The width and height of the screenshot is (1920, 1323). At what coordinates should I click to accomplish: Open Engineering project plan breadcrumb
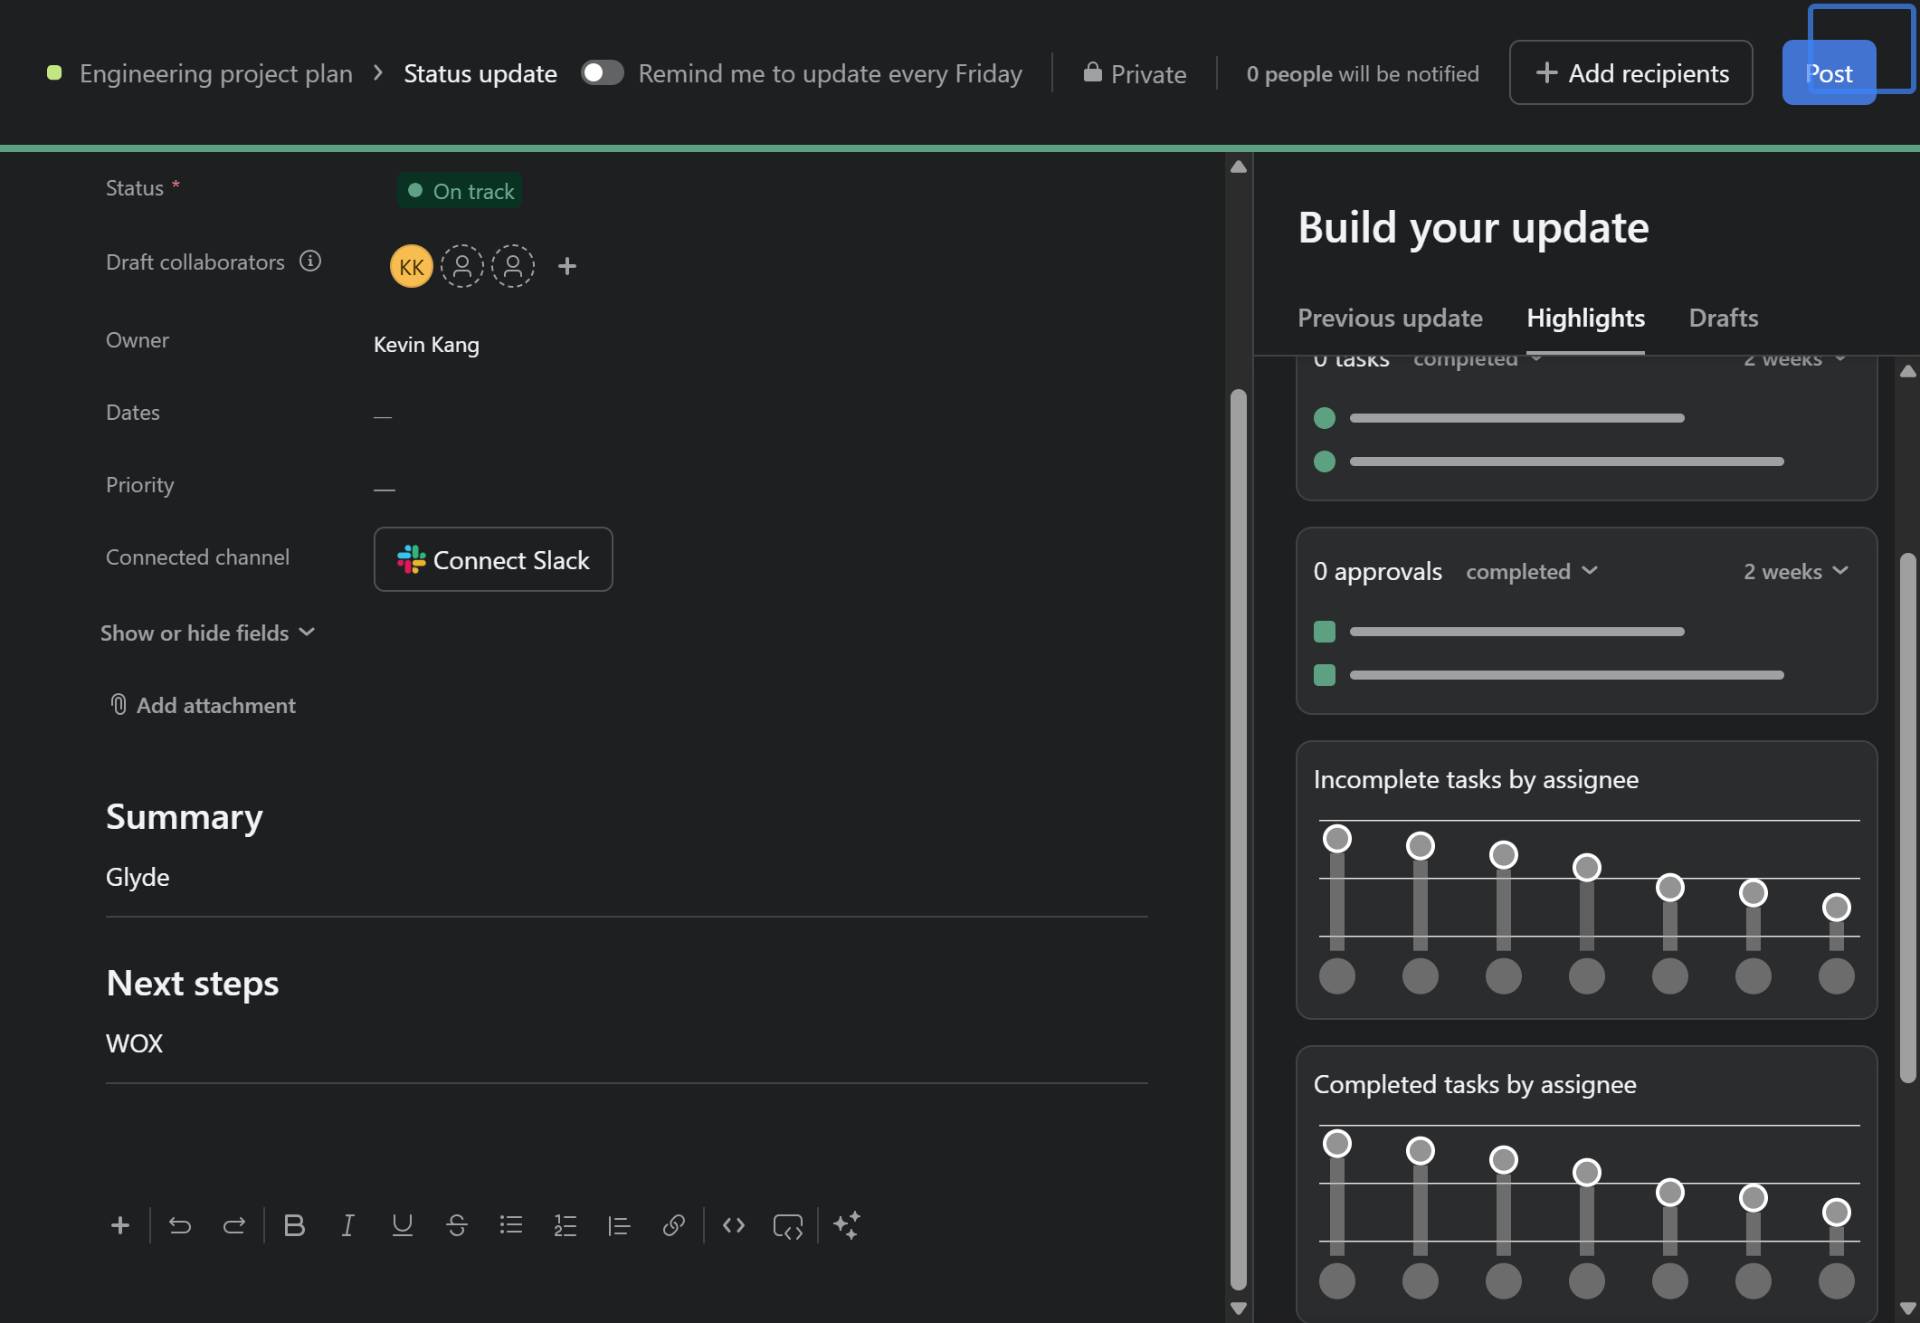coord(216,73)
